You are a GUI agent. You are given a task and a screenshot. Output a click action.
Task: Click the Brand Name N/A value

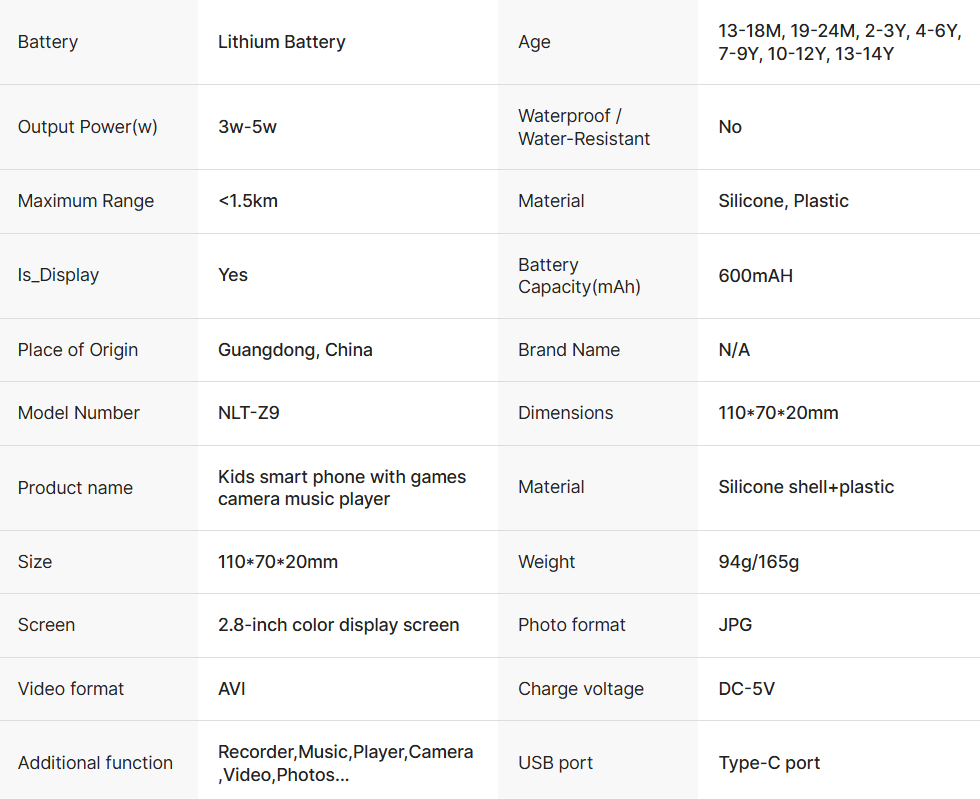pyautogui.click(x=734, y=350)
